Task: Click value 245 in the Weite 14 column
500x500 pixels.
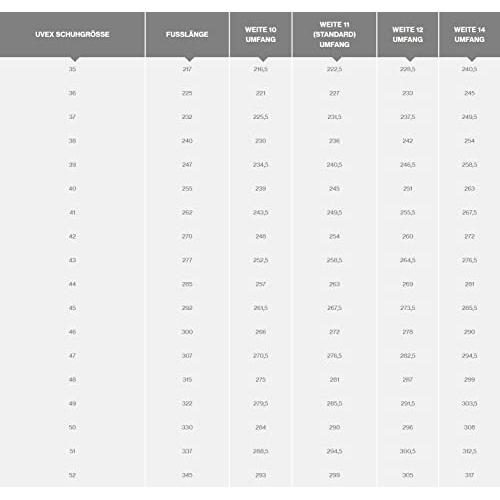Action: (x=469, y=93)
